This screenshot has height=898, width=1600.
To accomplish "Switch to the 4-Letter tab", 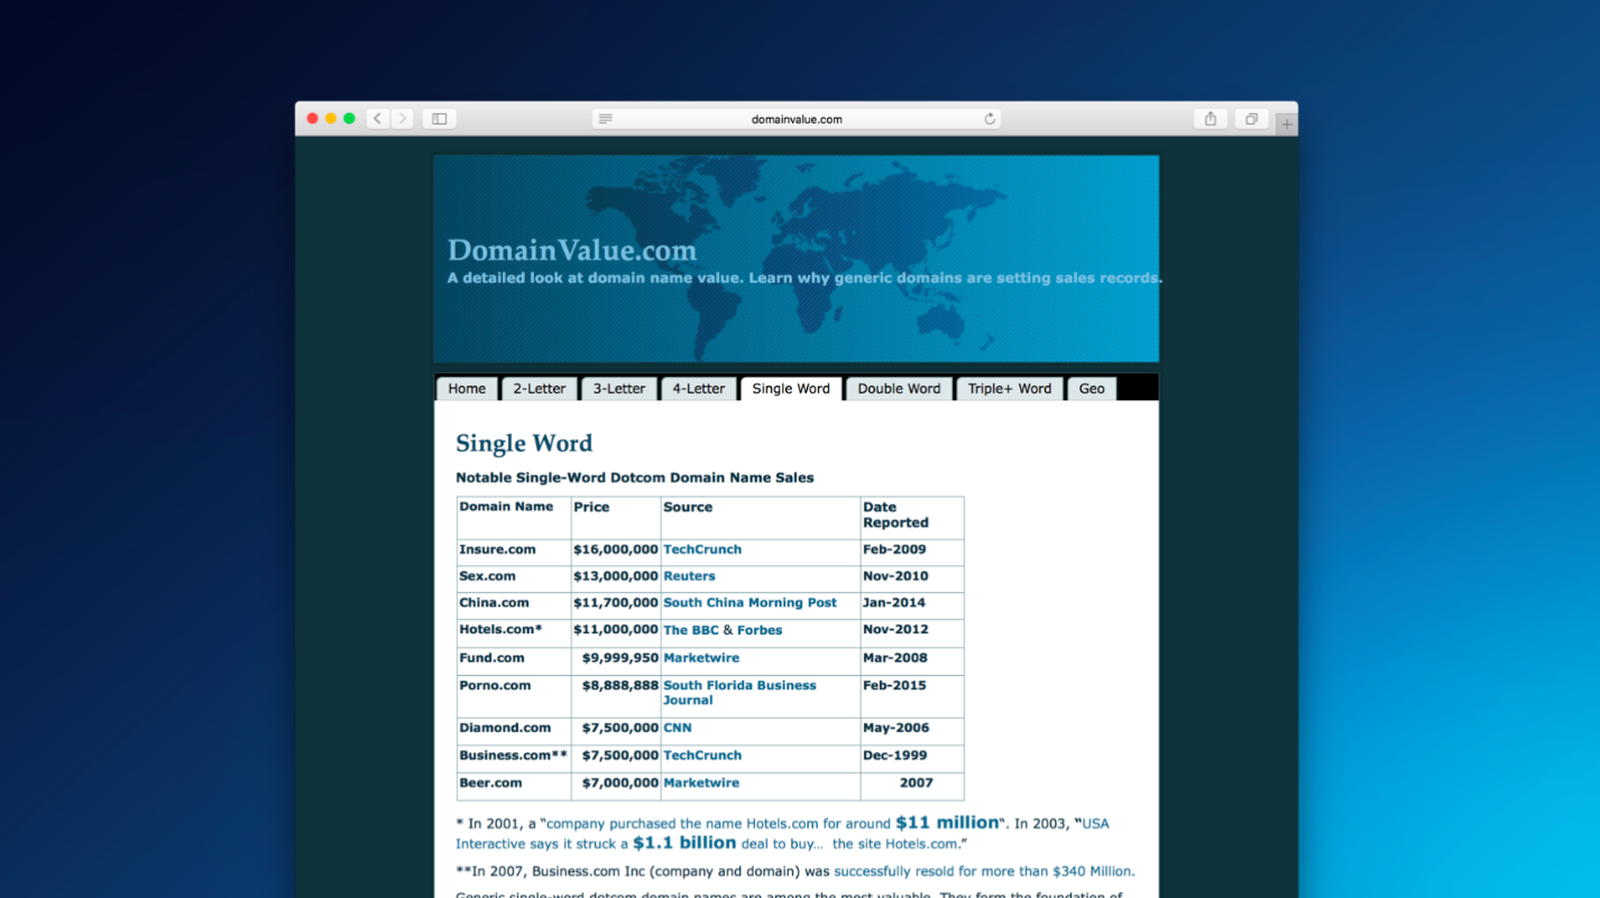I will (698, 388).
